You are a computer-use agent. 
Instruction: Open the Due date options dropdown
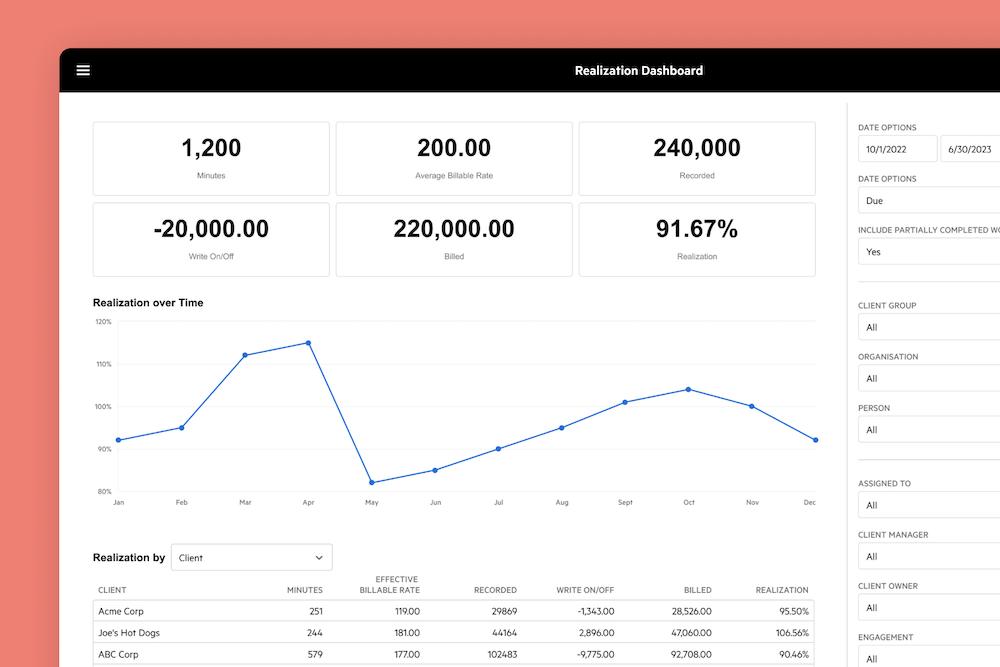[x=928, y=200]
